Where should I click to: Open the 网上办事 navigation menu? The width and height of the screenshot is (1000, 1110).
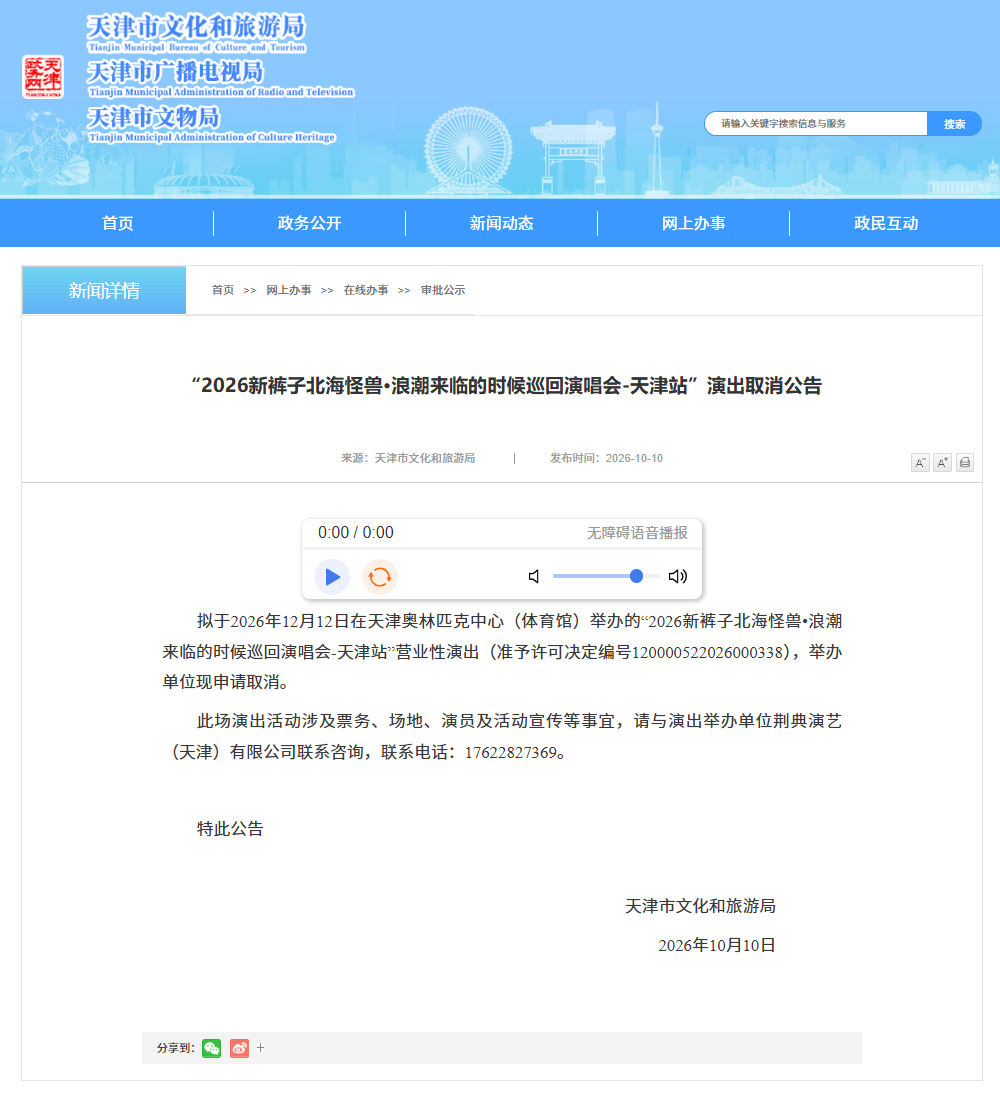pos(694,224)
